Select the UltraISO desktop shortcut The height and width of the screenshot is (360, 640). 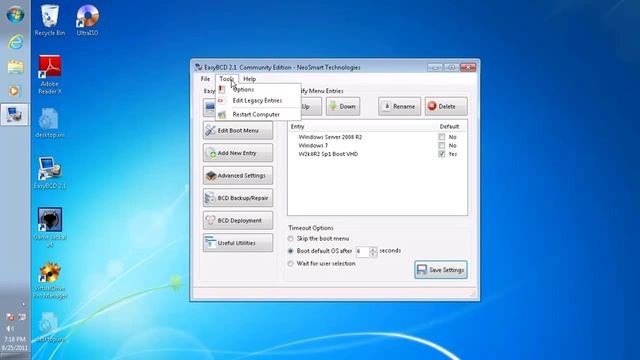coord(87,20)
